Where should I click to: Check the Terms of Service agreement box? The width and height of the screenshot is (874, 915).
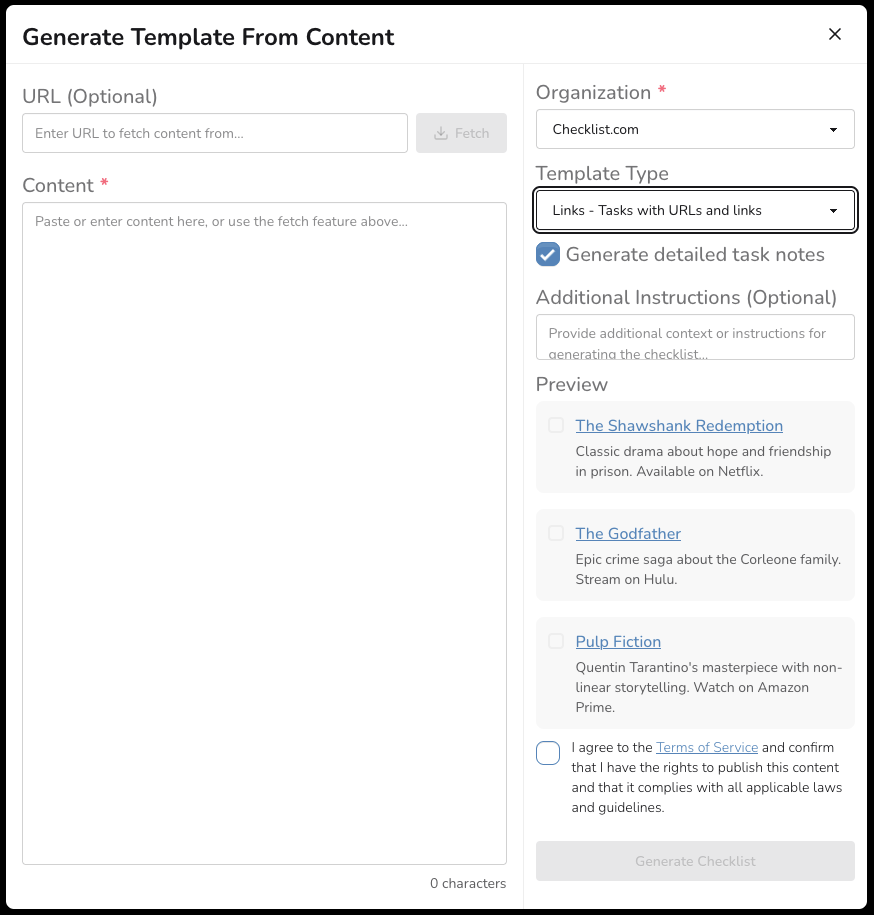(x=548, y=753)
